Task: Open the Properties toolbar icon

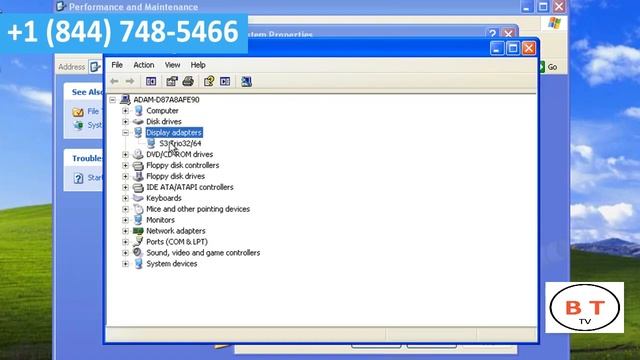Action: pos(172,81)
